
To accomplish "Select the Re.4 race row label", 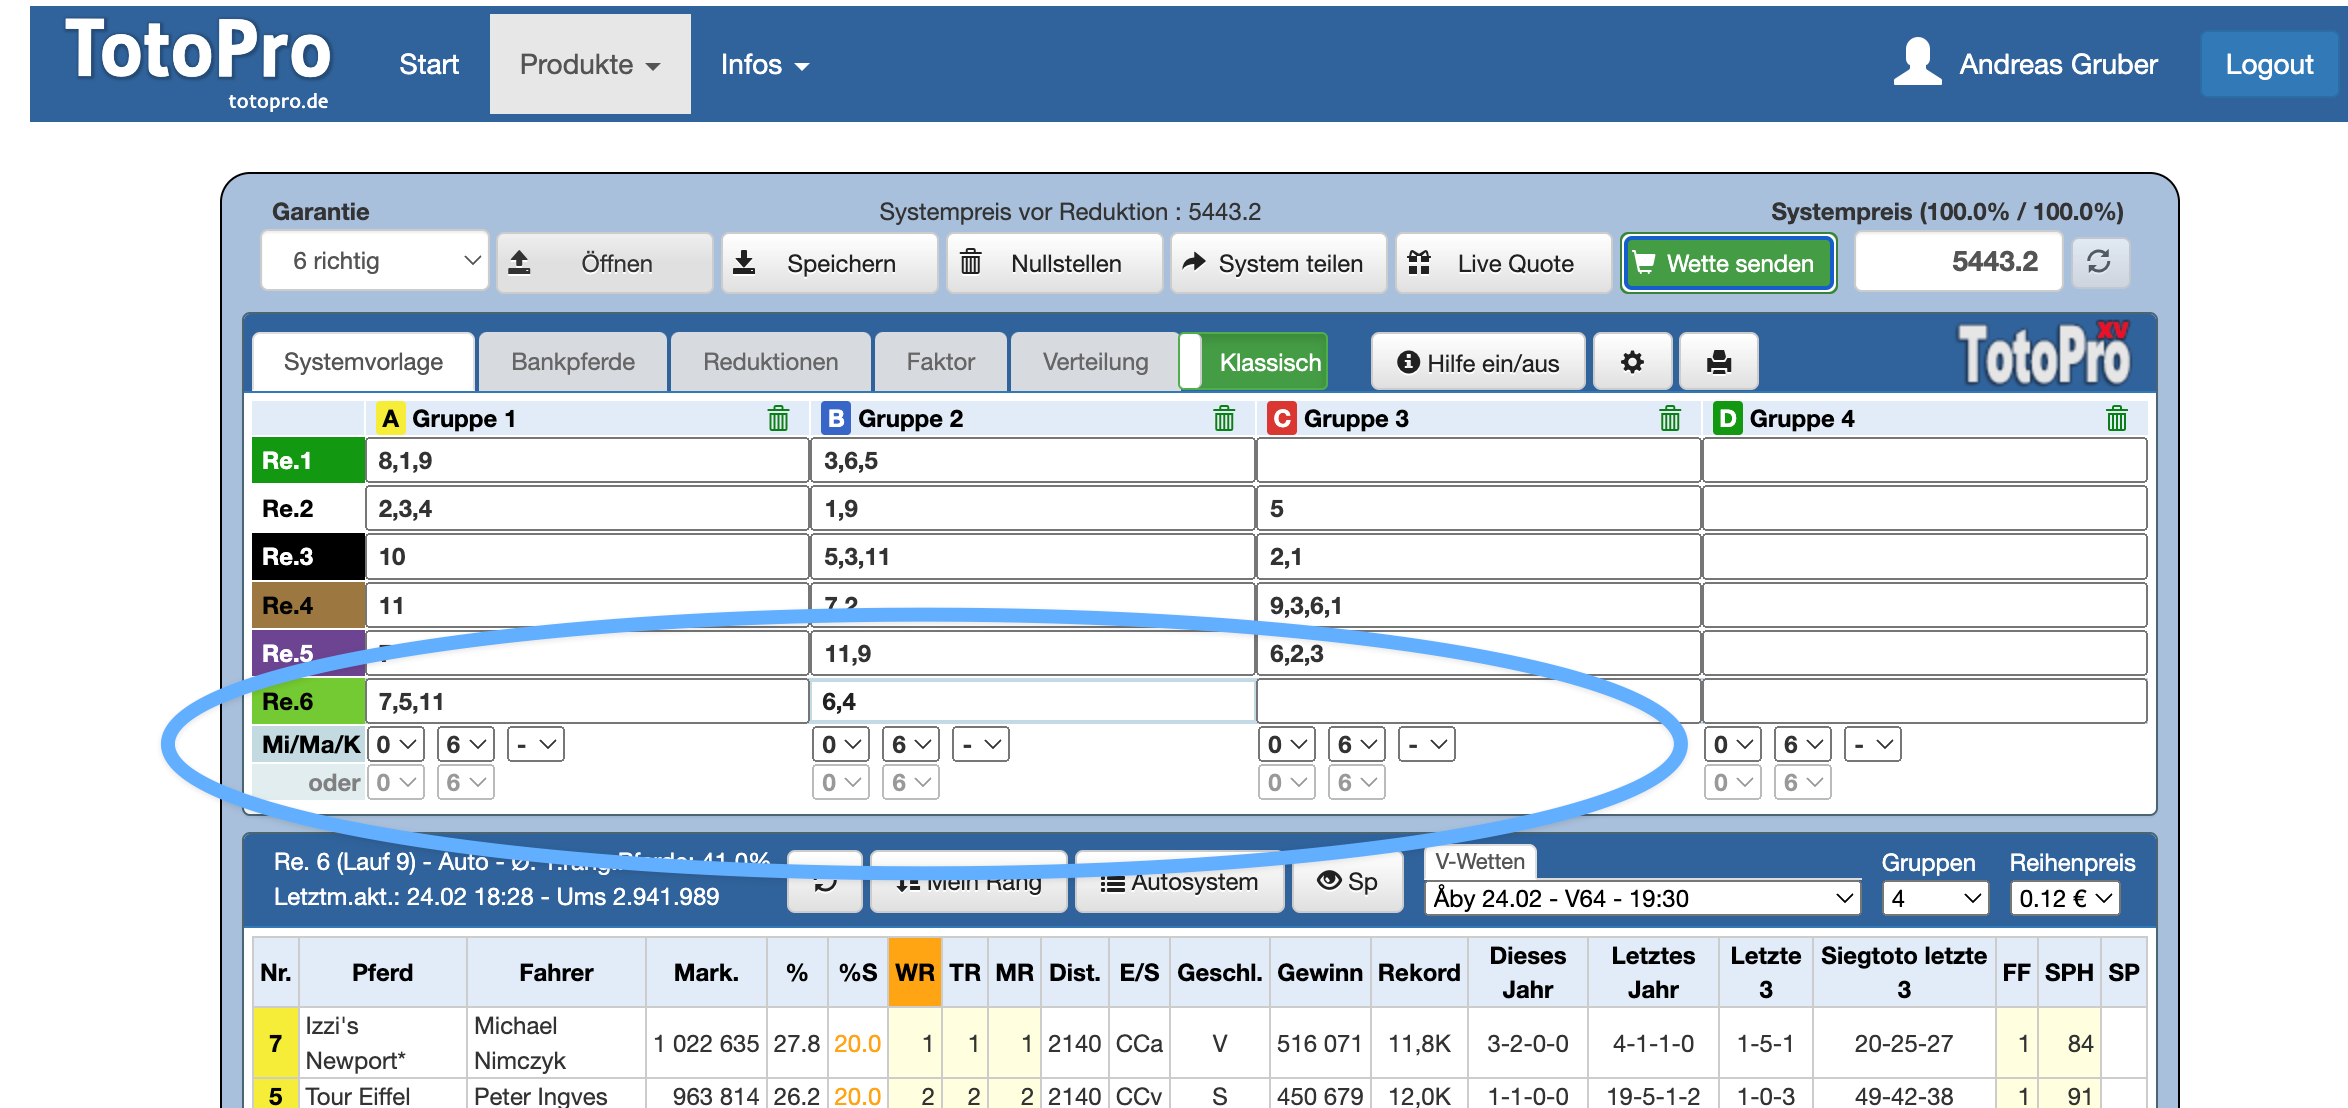I will [308, 606].
